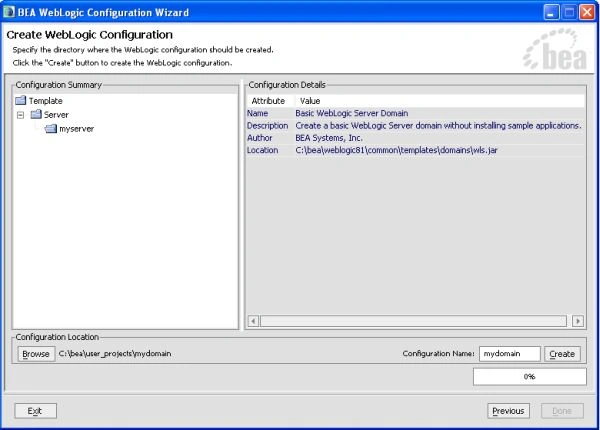Select the myserver tree item
Viewport: 600px width, 430px height.
(76, 129)
